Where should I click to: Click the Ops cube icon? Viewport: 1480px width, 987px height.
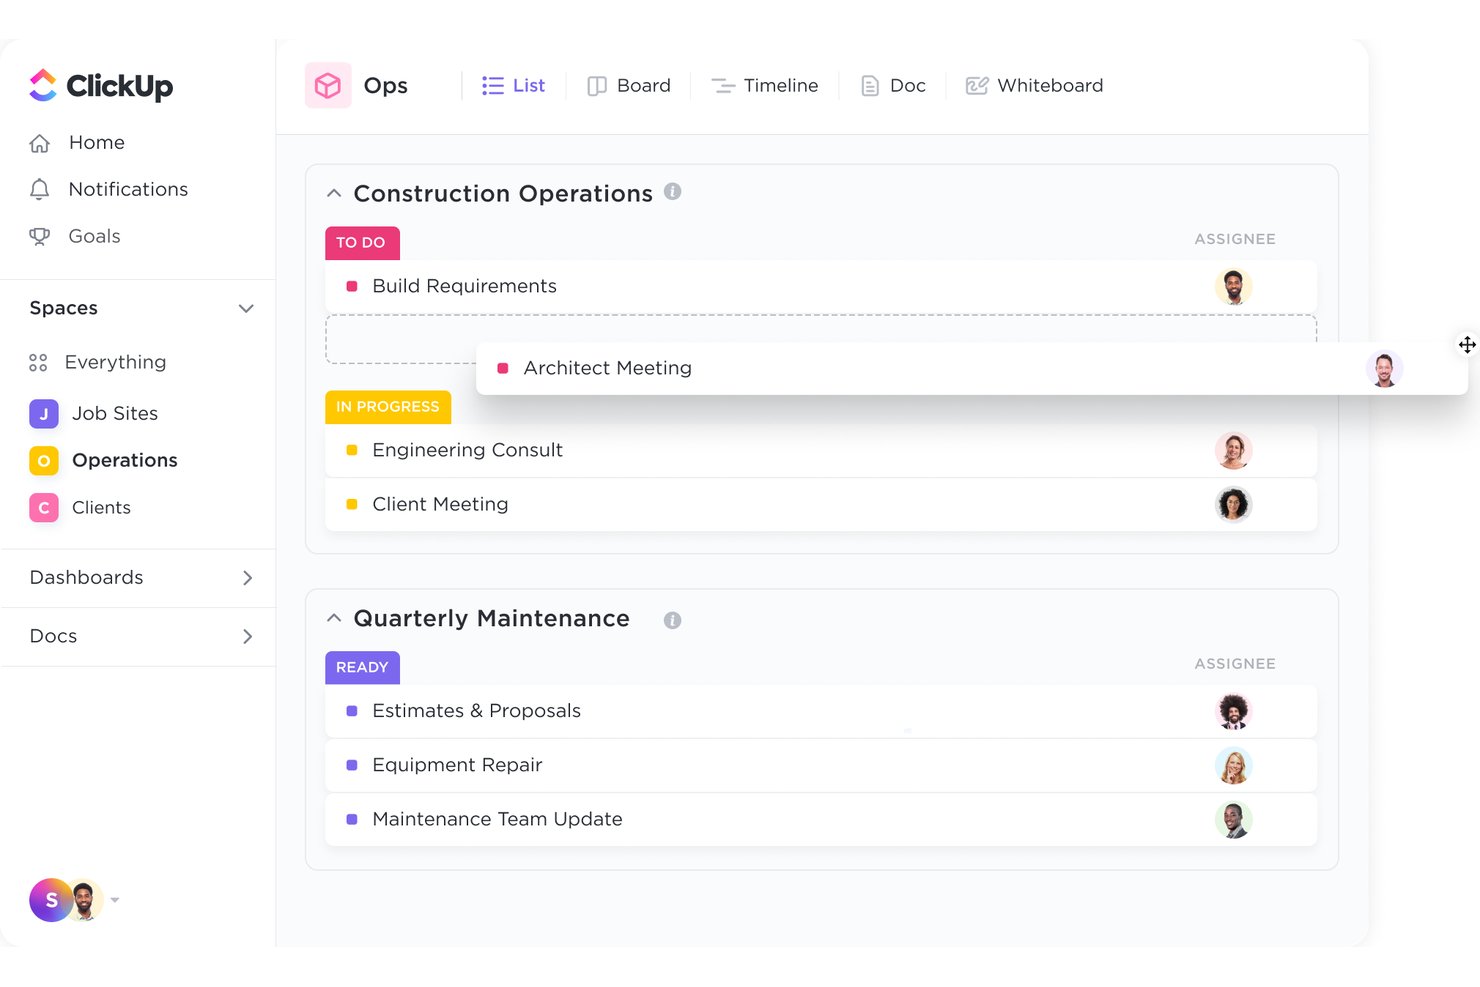click(x=328, y=86)
